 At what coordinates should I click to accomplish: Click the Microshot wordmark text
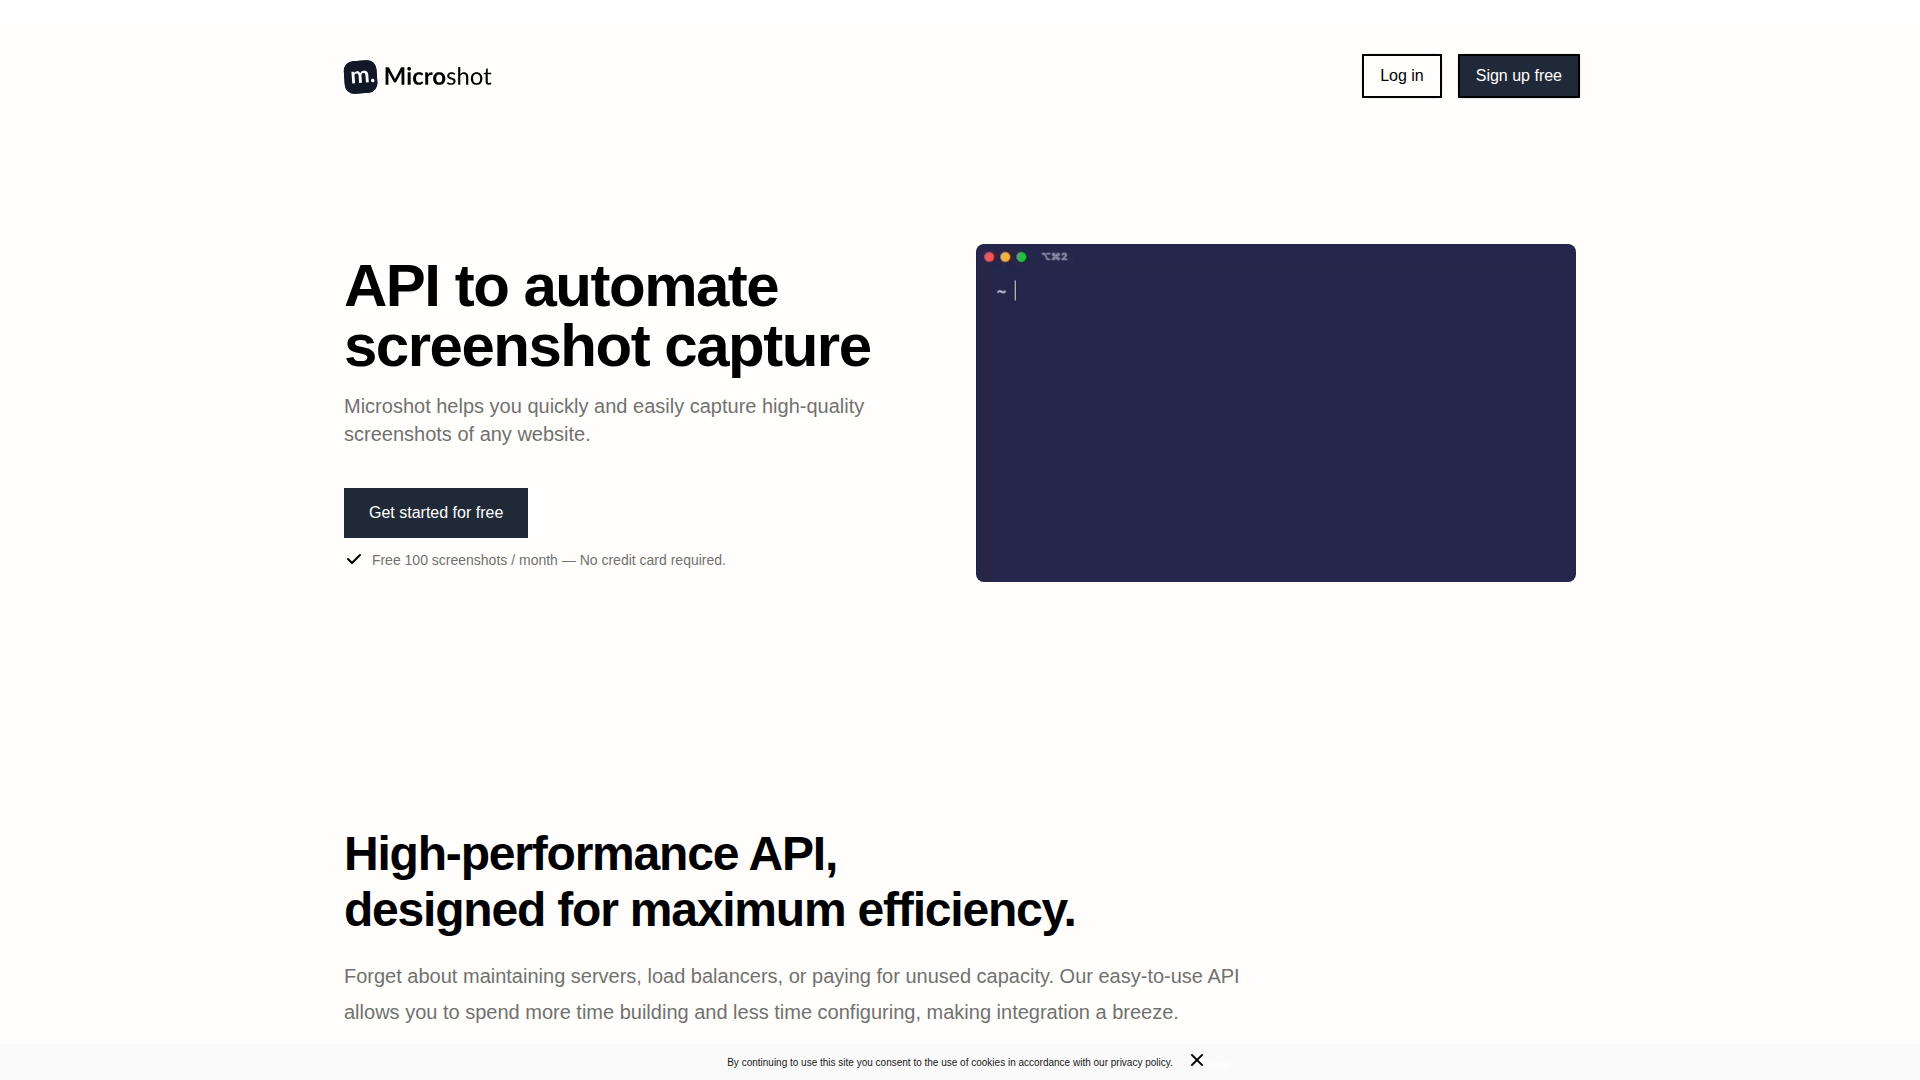click(x=437, y=77)
